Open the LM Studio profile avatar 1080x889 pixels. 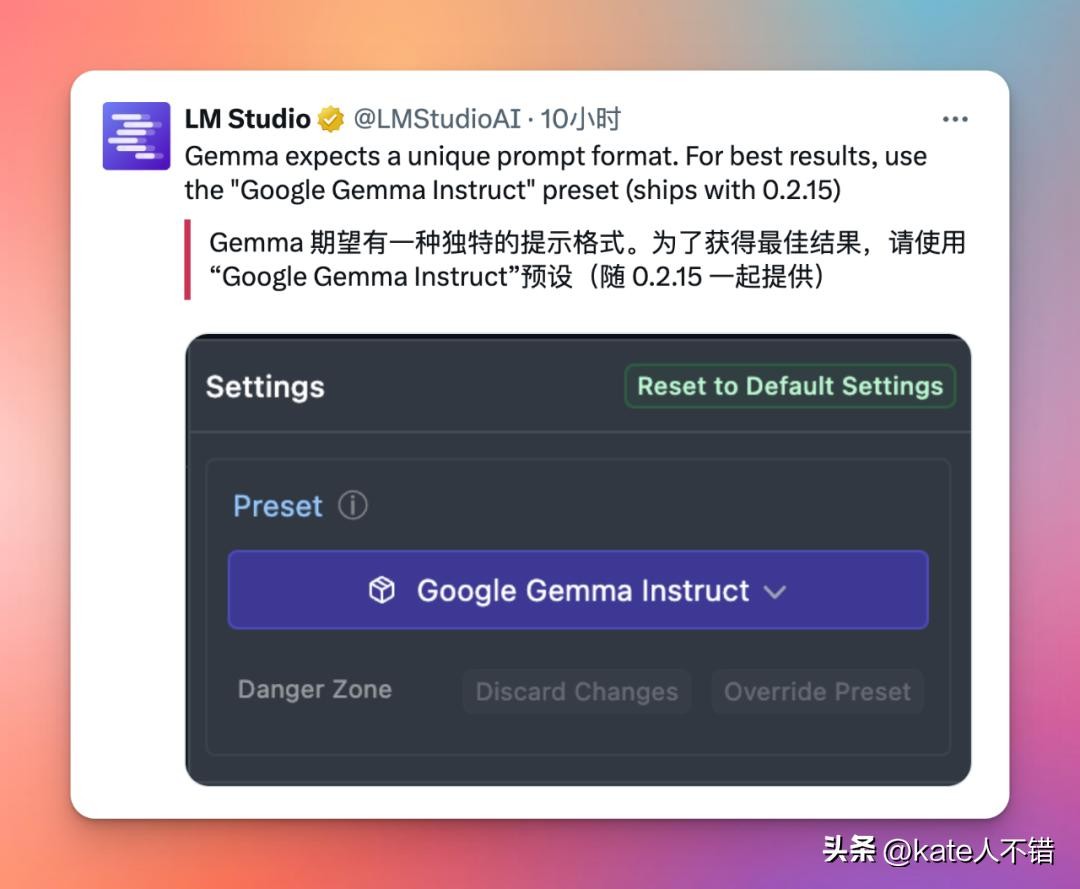click(x=136, y=136)
